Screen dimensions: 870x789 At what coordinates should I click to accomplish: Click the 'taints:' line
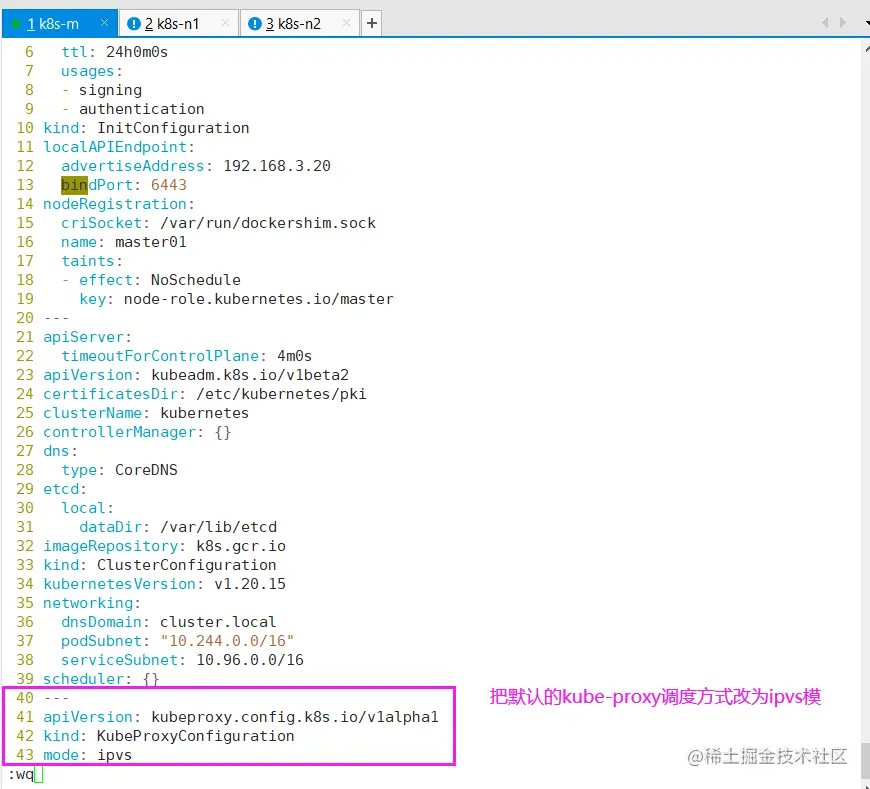(92, 261)
